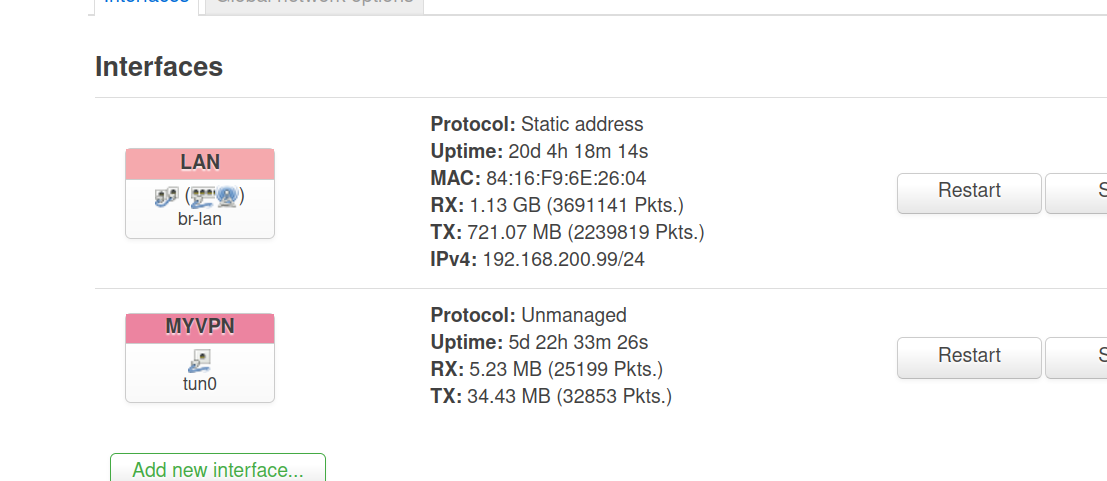This screenshot has height=481, width=1107.
Task: Restart the LAN interface
Action: pos(968,191)
